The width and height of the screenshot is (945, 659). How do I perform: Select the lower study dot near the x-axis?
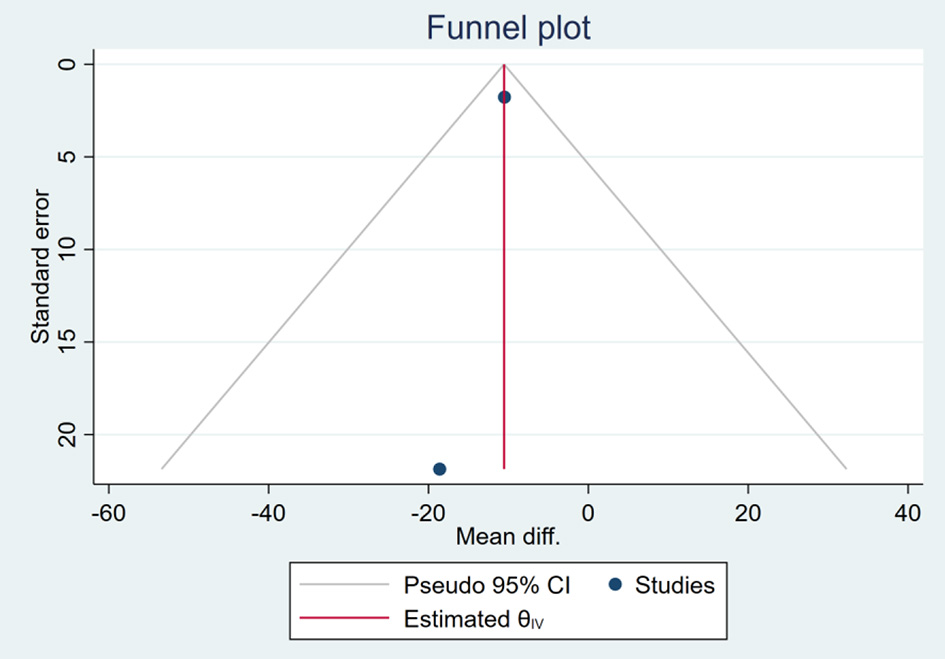coord(439,469)
